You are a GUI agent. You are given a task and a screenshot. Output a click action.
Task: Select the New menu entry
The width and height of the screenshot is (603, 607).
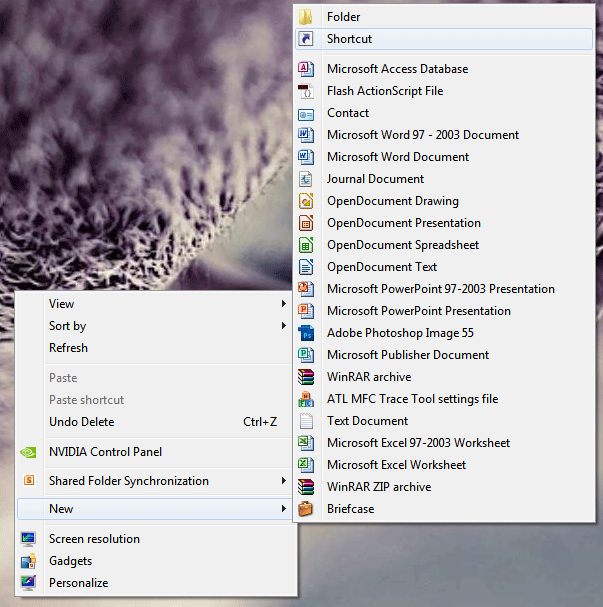coord(156,509)
